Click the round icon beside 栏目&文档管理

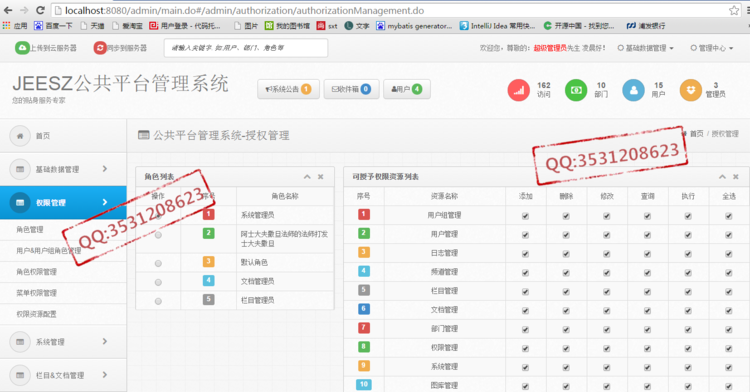click(x=20, y=375)
